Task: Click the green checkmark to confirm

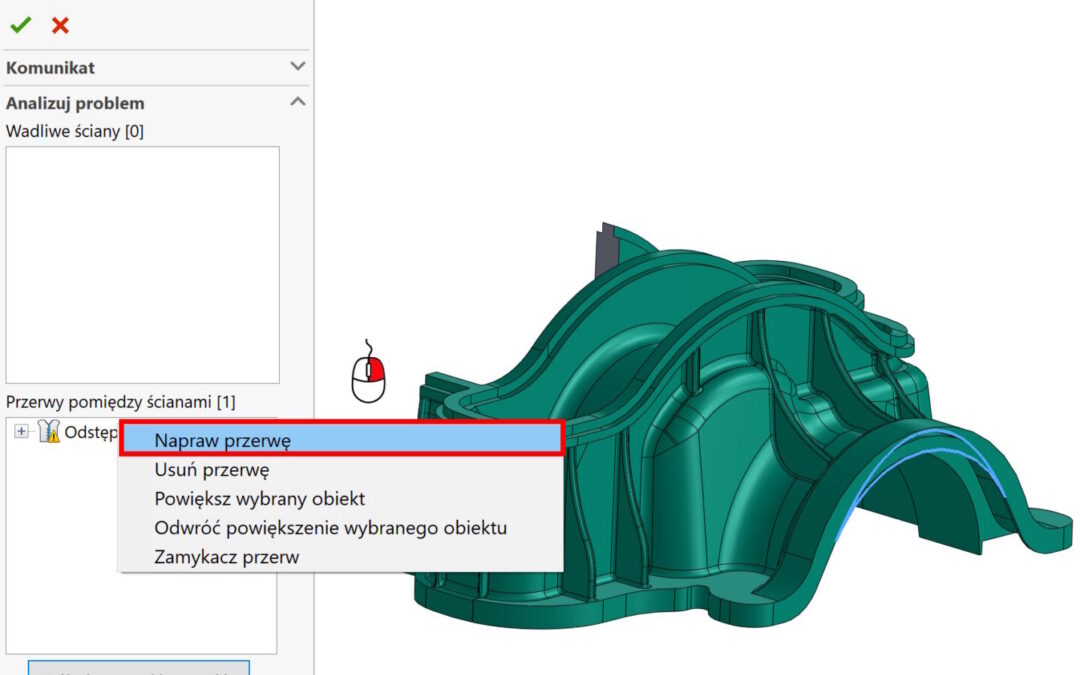Action: point(19,25)
